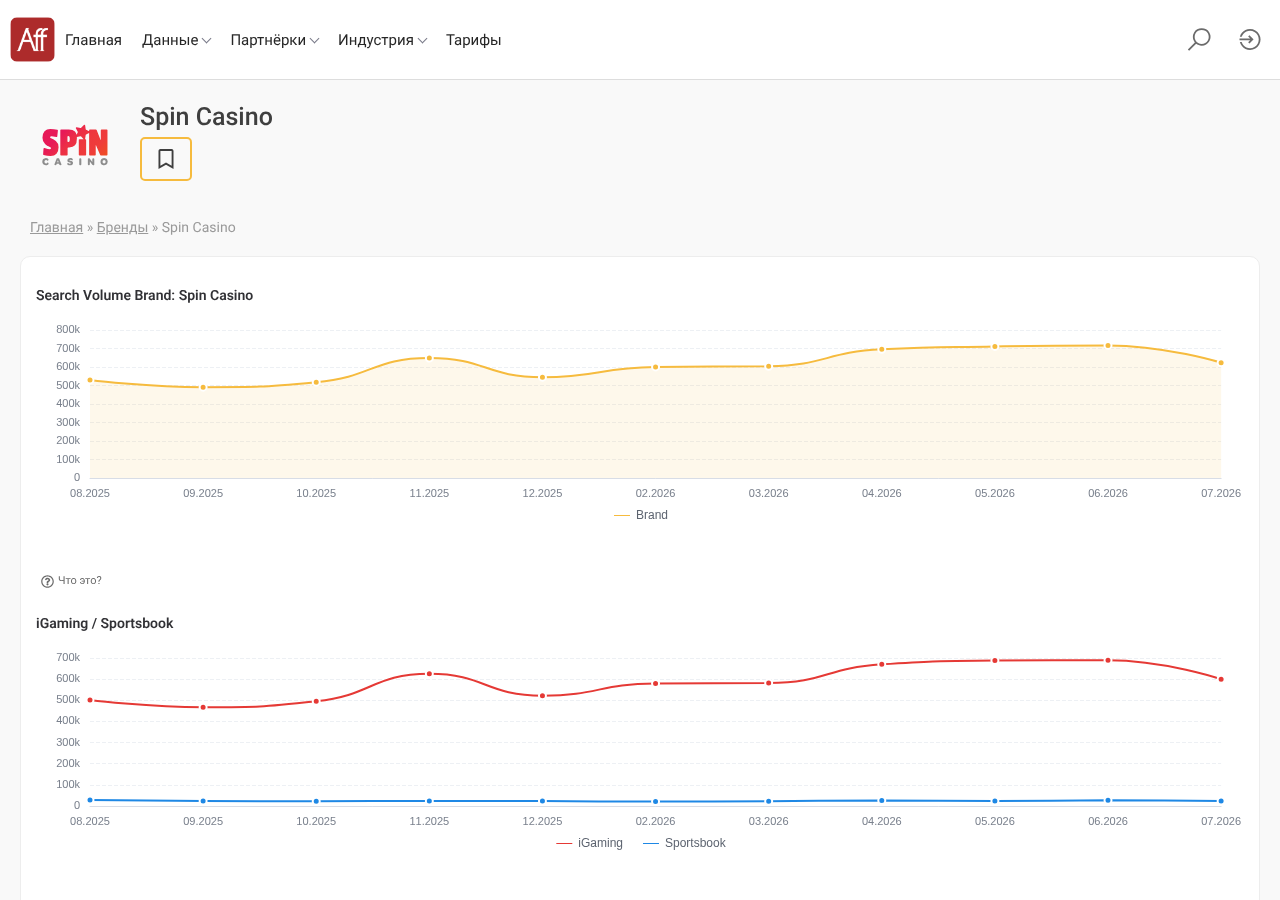This screenshot has height=900, width=1280.
Task: Click the 06.2026 point on Brand chart
Action: [1108, 345]
